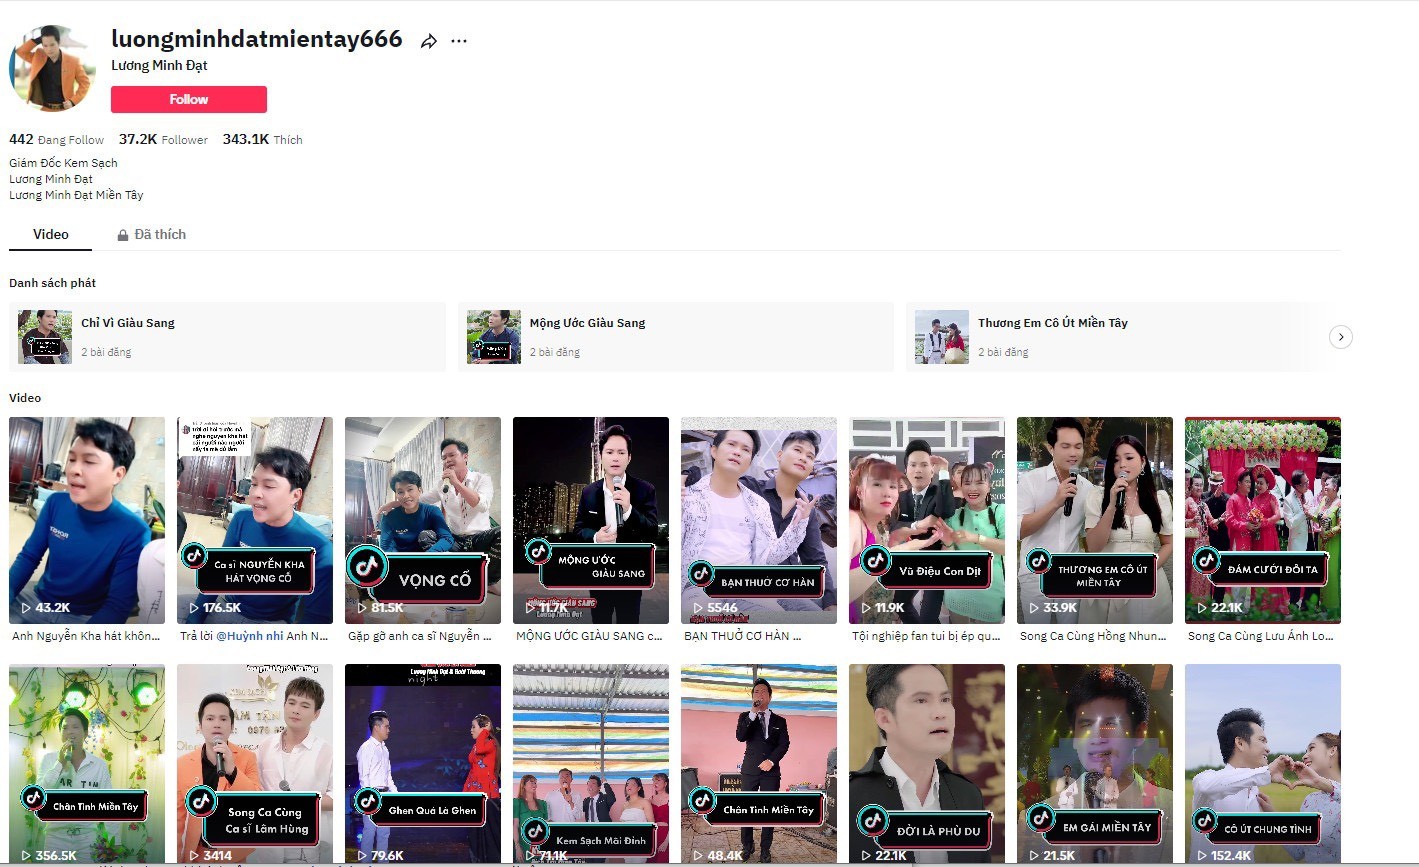This screenshot has width=1419, height=867.
Task: Open the Đã thích tab
Action: pyautogui.click(x=160, y=234)
